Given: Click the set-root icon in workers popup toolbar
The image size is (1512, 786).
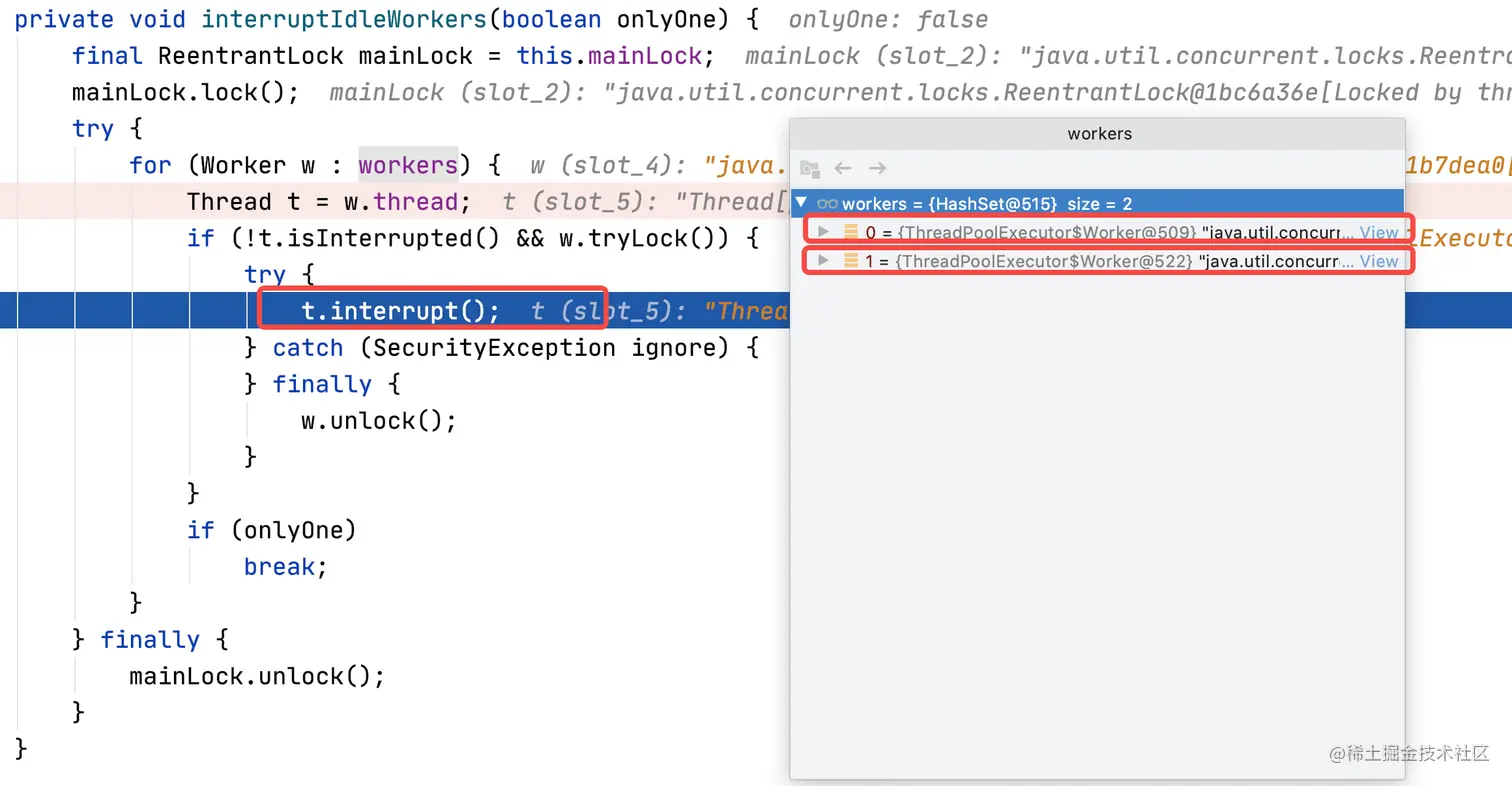Looking at the screenshot, I should (810, 168).
